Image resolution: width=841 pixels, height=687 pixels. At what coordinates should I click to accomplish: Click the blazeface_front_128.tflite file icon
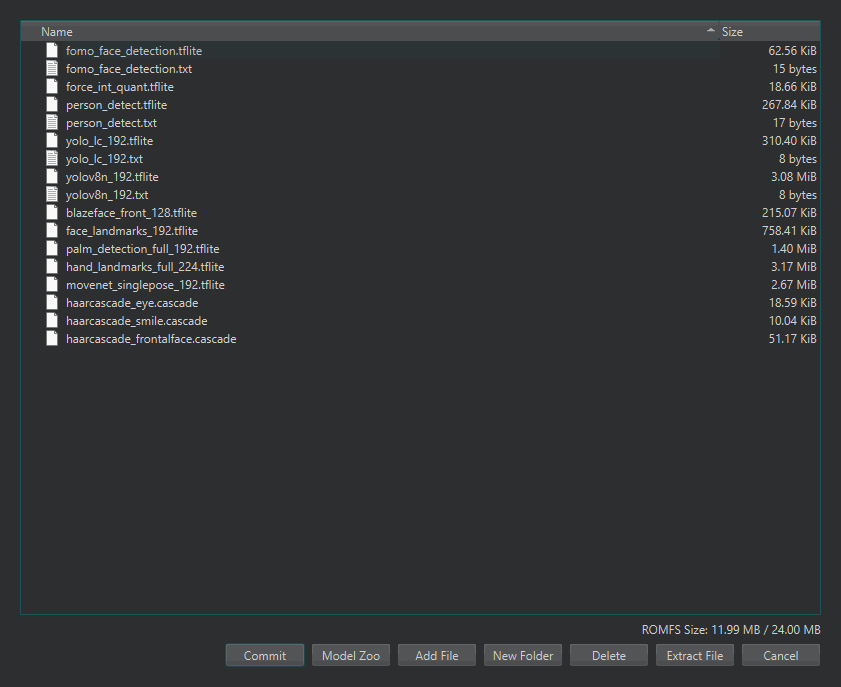point(52,213)
